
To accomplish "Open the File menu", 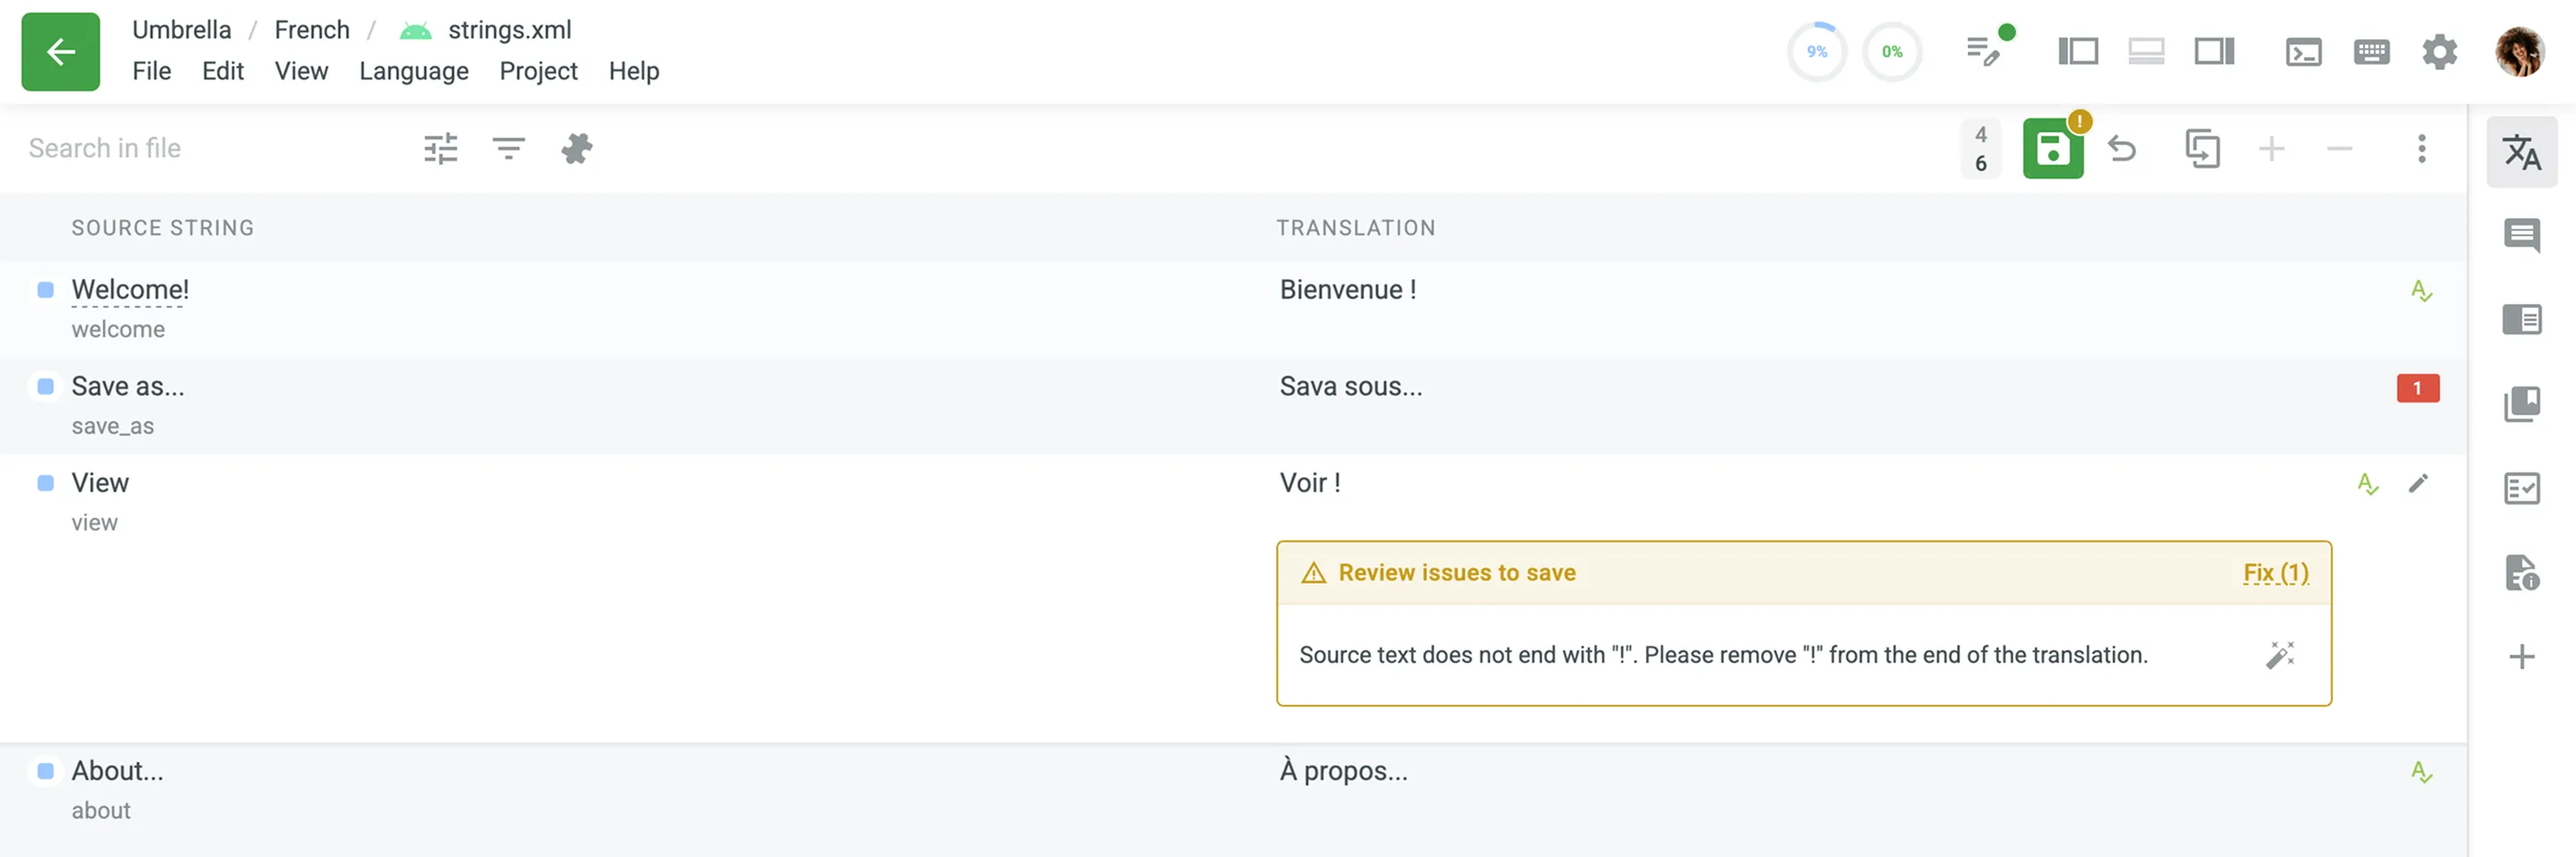I will point(152,71).
